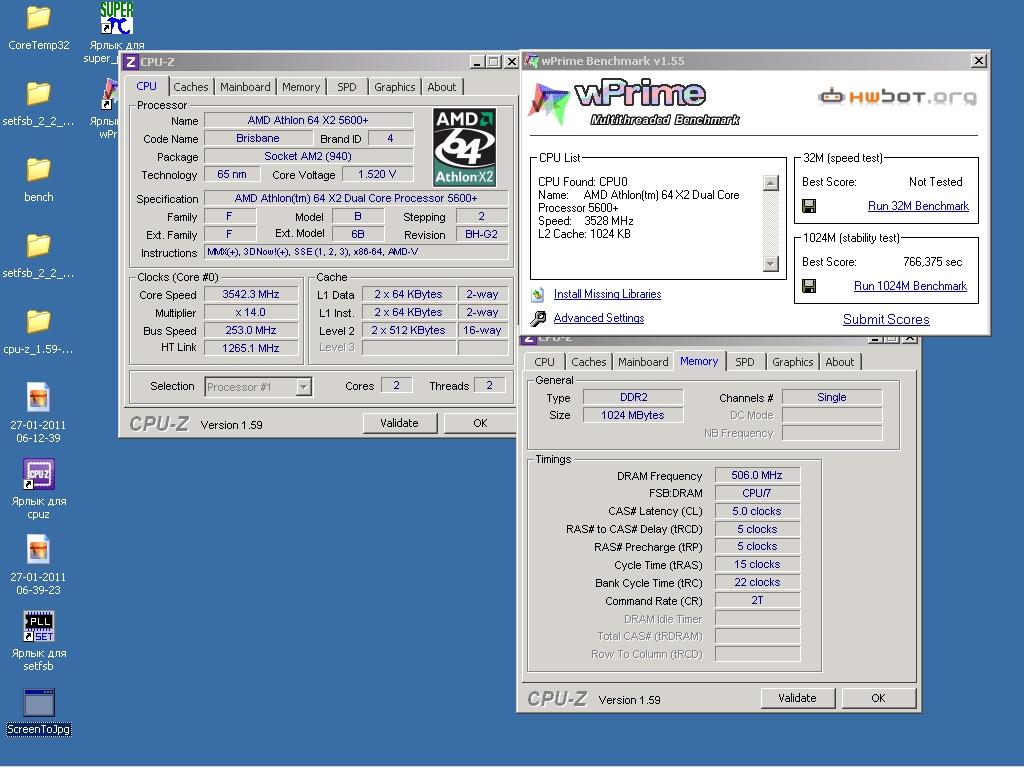Close the wPrime Benchmark window
The image size is (1024, 768).
pos(978,61)
